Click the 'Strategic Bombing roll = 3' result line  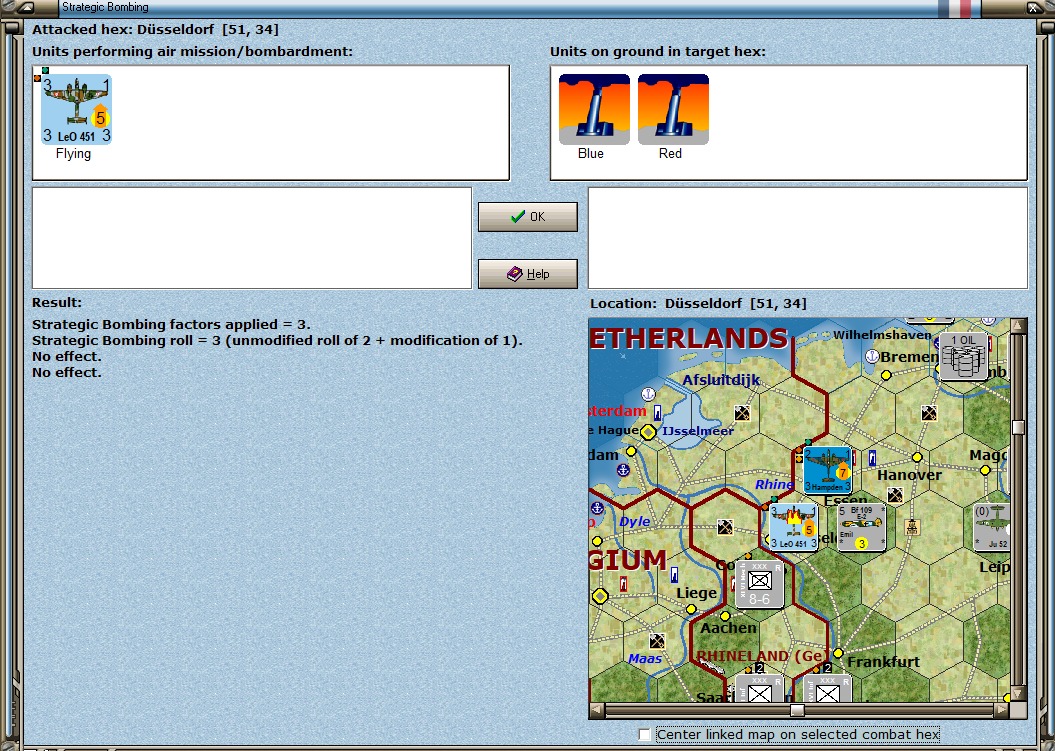coord(277,341)
